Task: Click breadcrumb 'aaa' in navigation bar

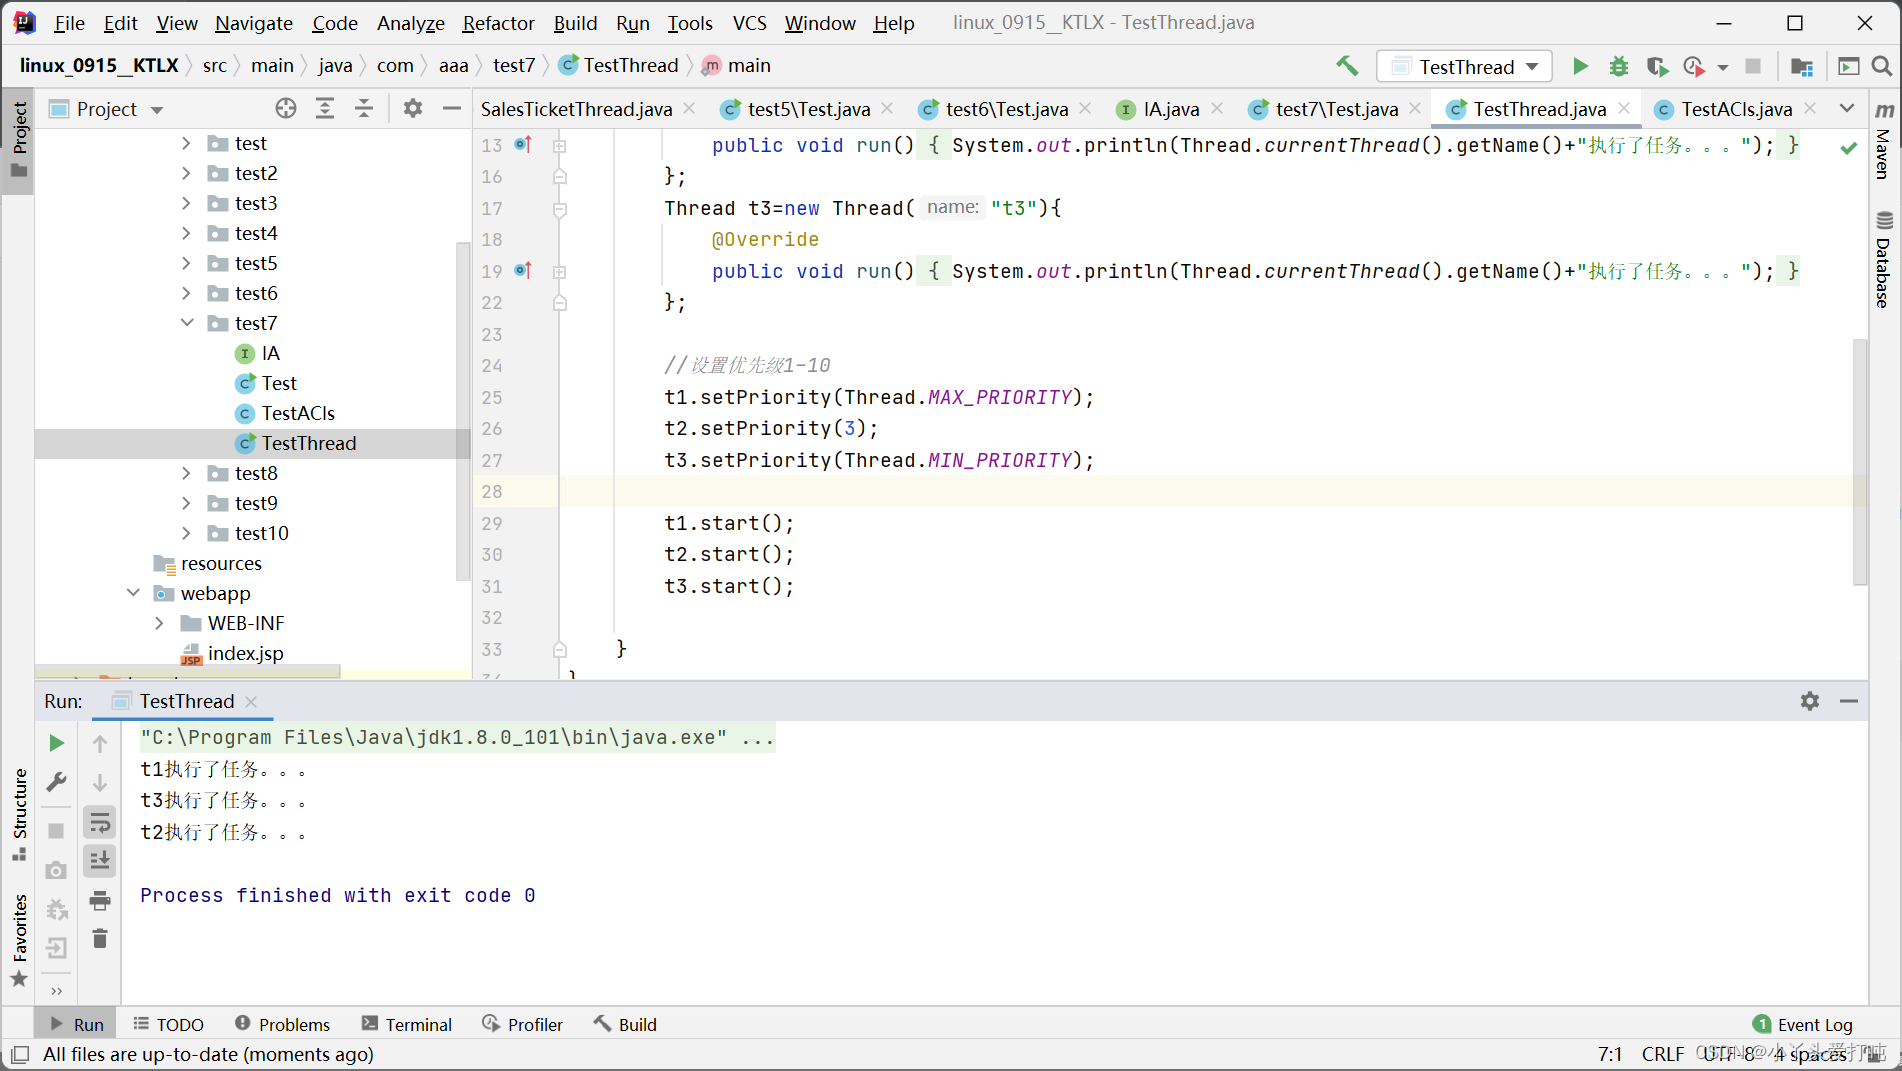Action: 453,66
